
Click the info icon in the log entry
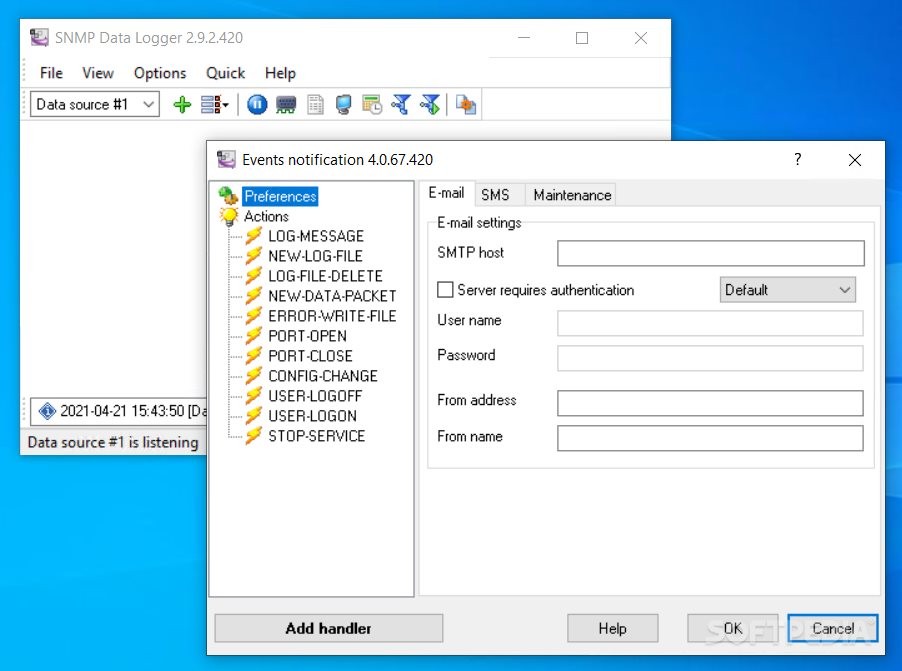coord(47,411)
